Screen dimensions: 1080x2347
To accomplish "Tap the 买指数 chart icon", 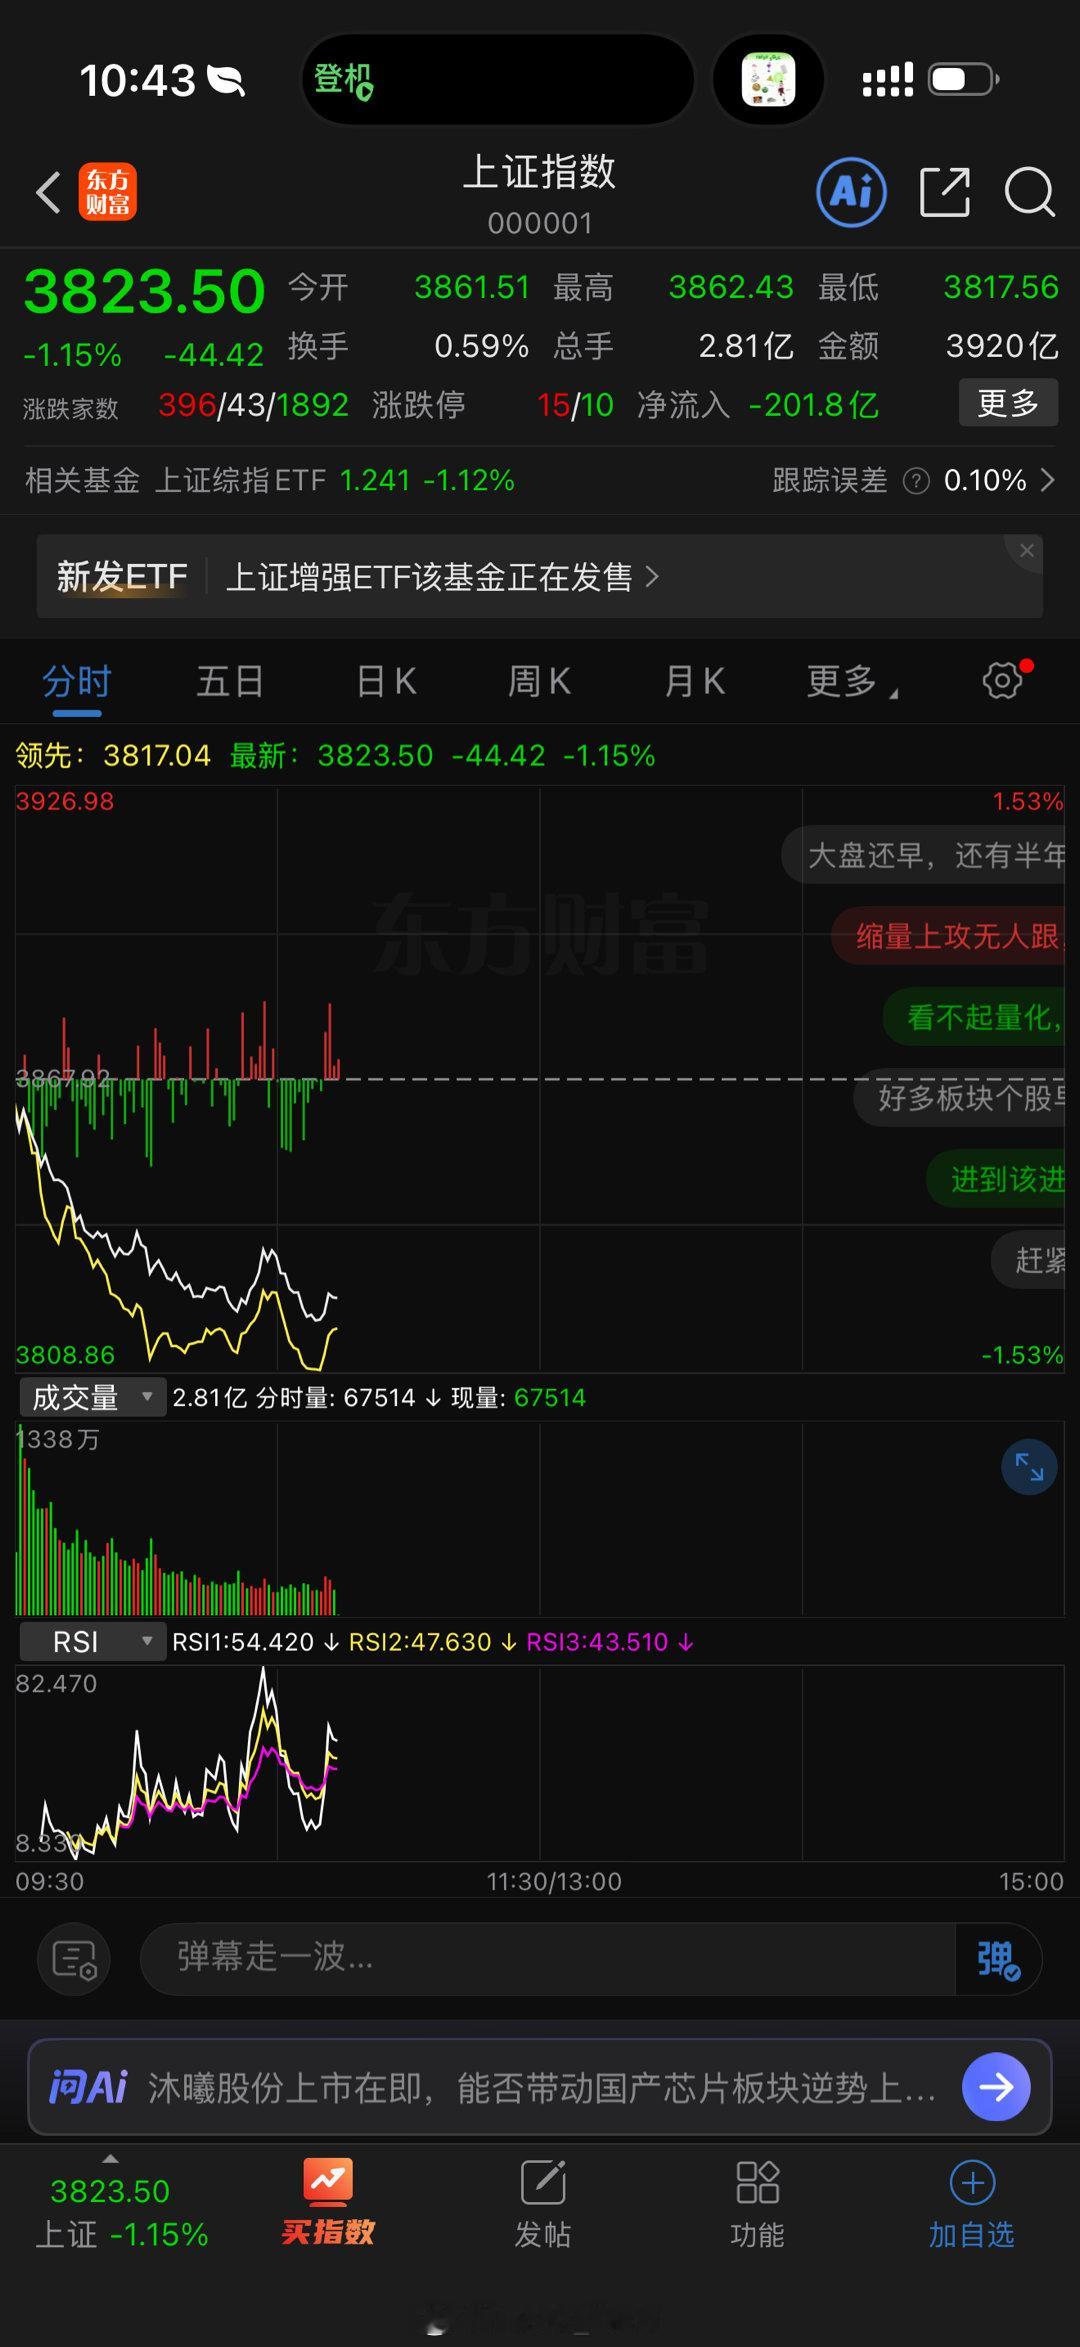I will pos(328,2181).
